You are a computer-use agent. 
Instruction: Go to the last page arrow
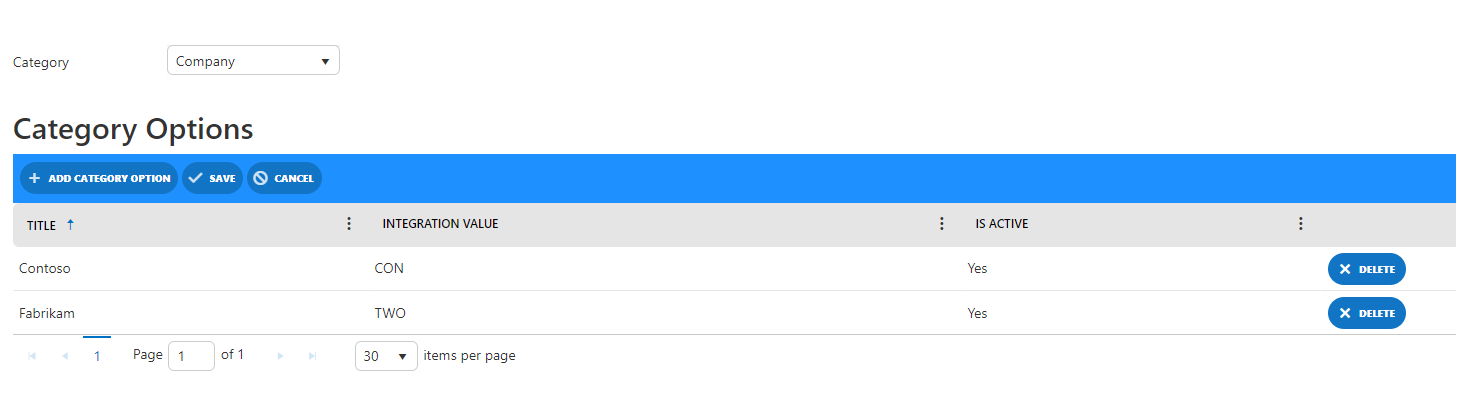coord(313,356)
